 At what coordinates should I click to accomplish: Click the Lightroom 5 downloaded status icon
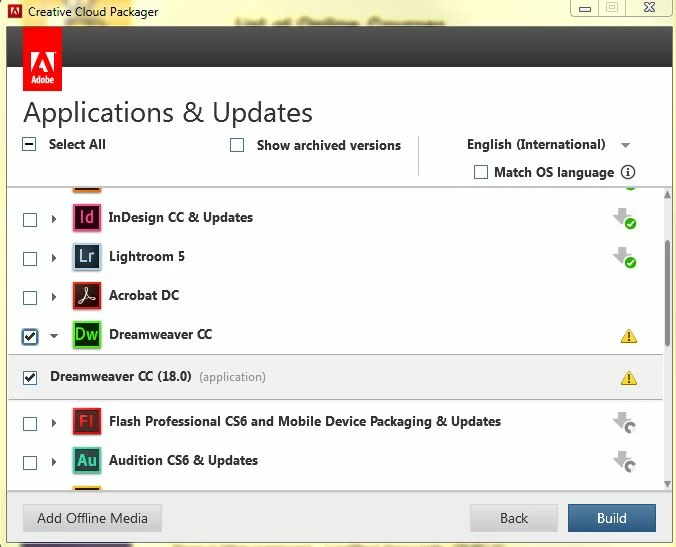pos(625,257)
